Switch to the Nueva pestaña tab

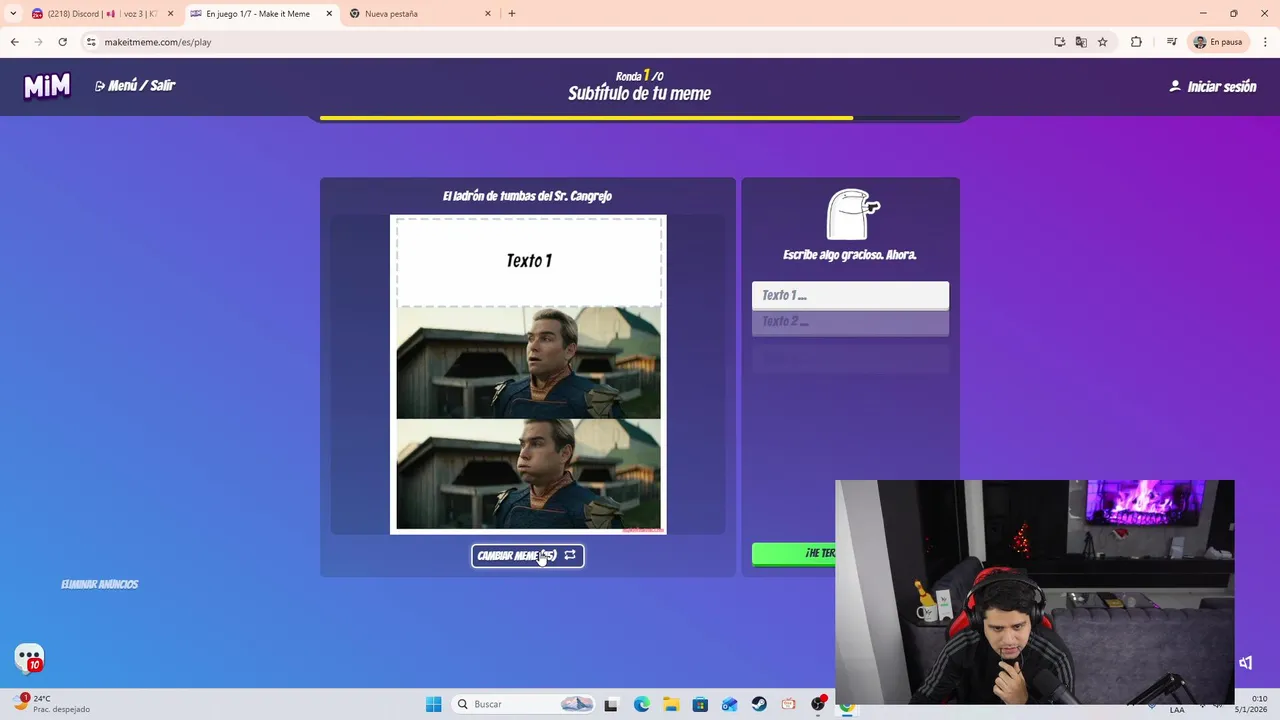(x=420, y=14)
